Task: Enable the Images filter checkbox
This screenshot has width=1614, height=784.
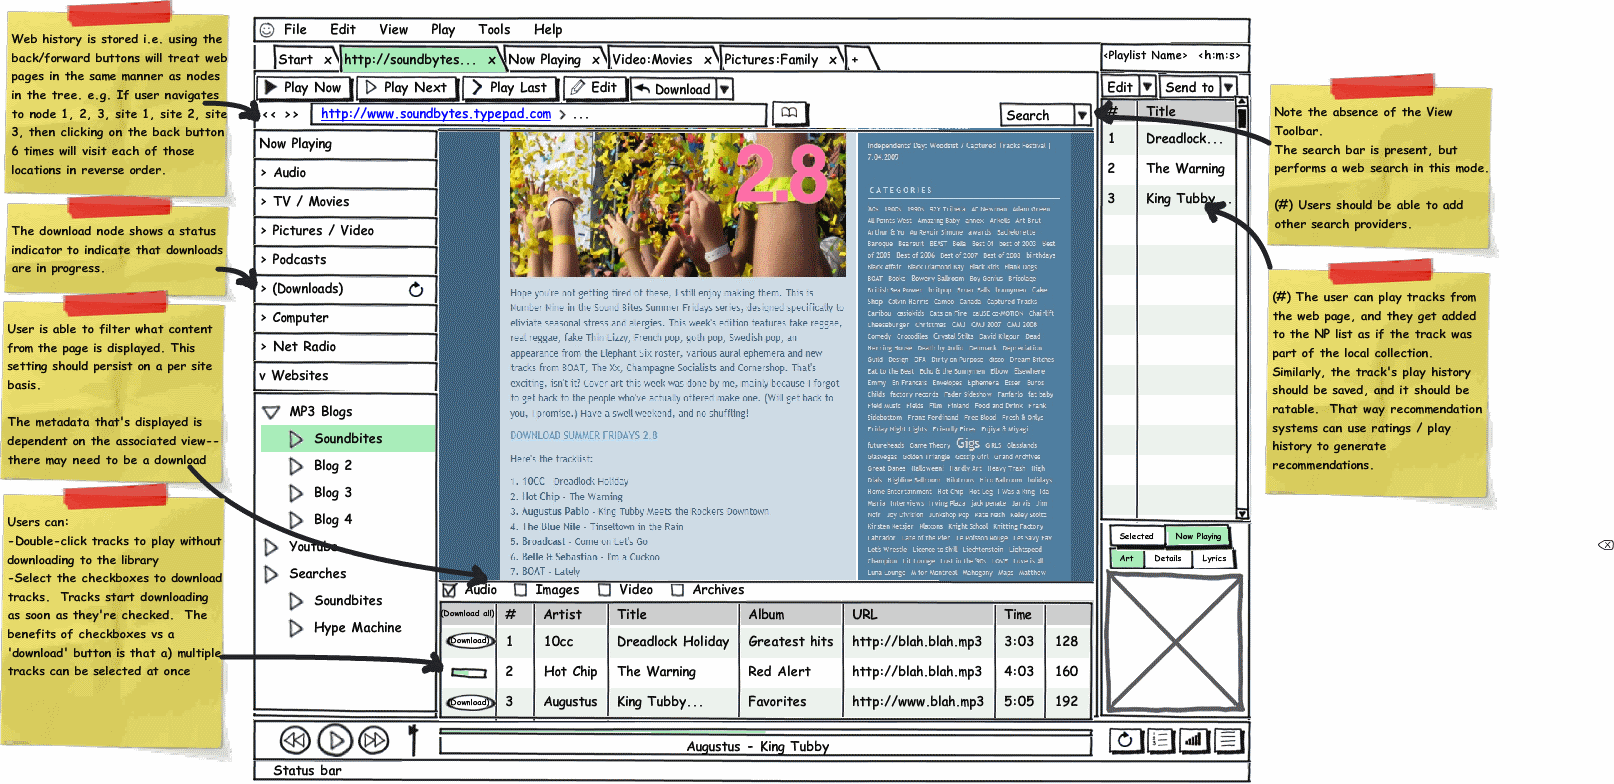Action: [521, 590]
